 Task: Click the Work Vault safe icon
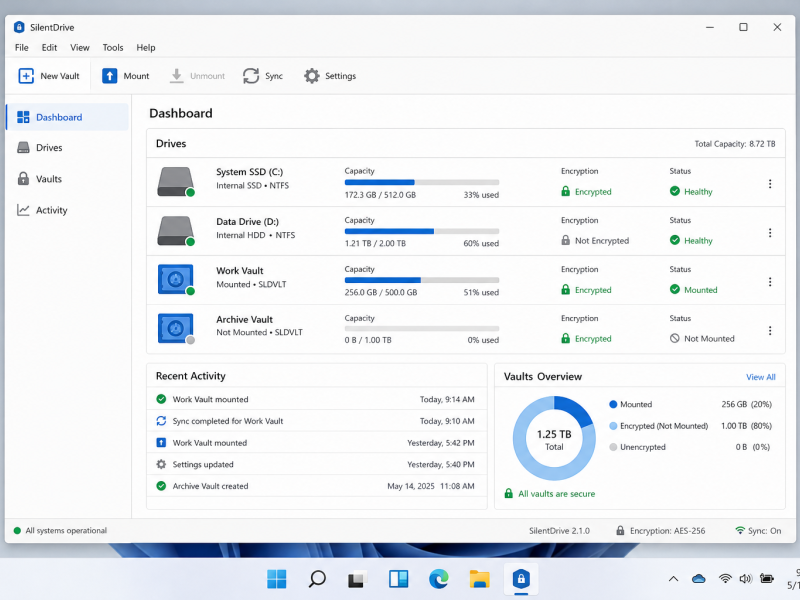pyautogui.click(x=176, y=280)
